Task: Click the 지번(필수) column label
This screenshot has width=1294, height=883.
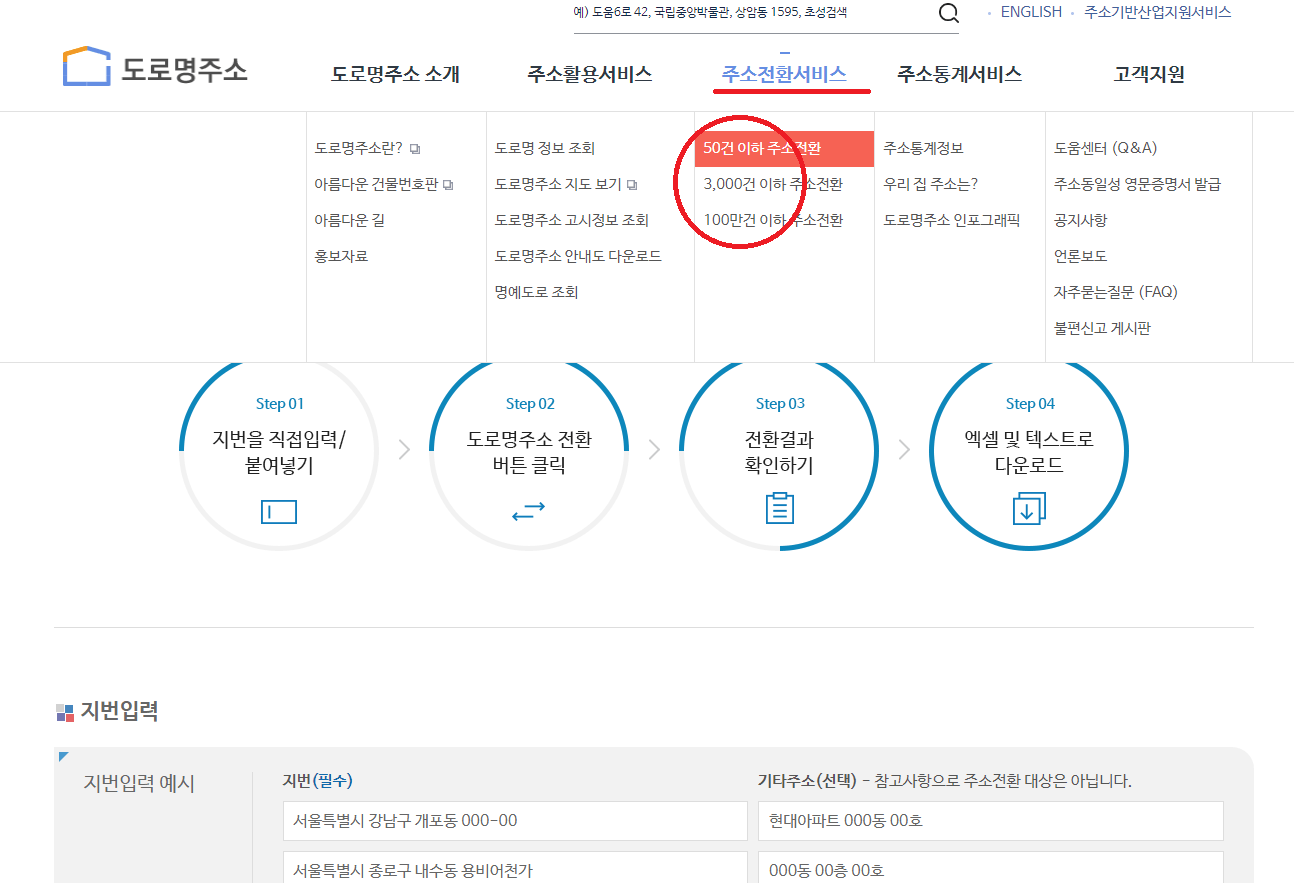Action: coord(318,781)
